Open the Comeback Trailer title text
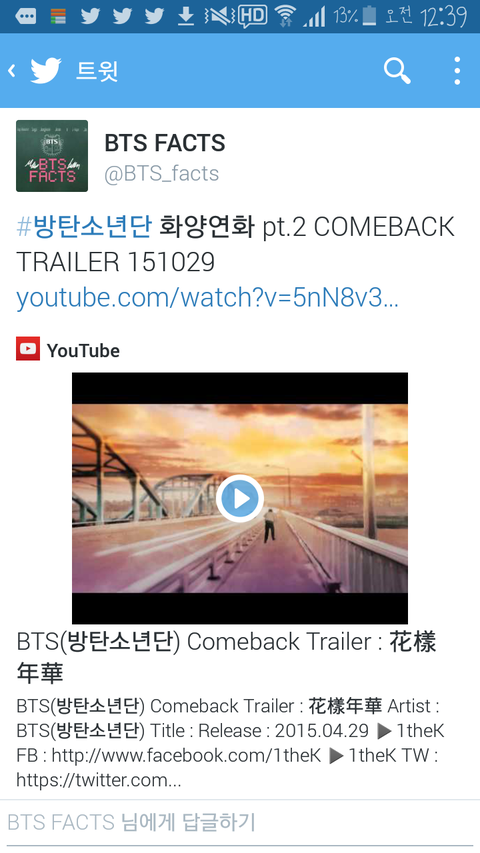Screen dimensions: 480x853 tap(226, 657)
